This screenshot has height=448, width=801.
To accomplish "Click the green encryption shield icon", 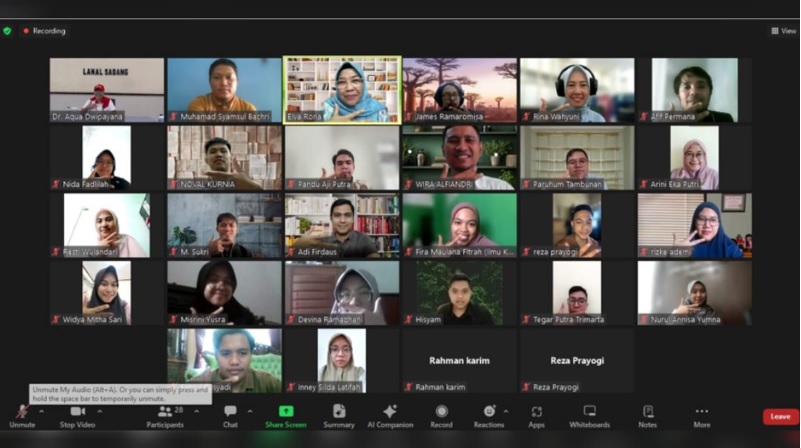I will tap(8, 31).
